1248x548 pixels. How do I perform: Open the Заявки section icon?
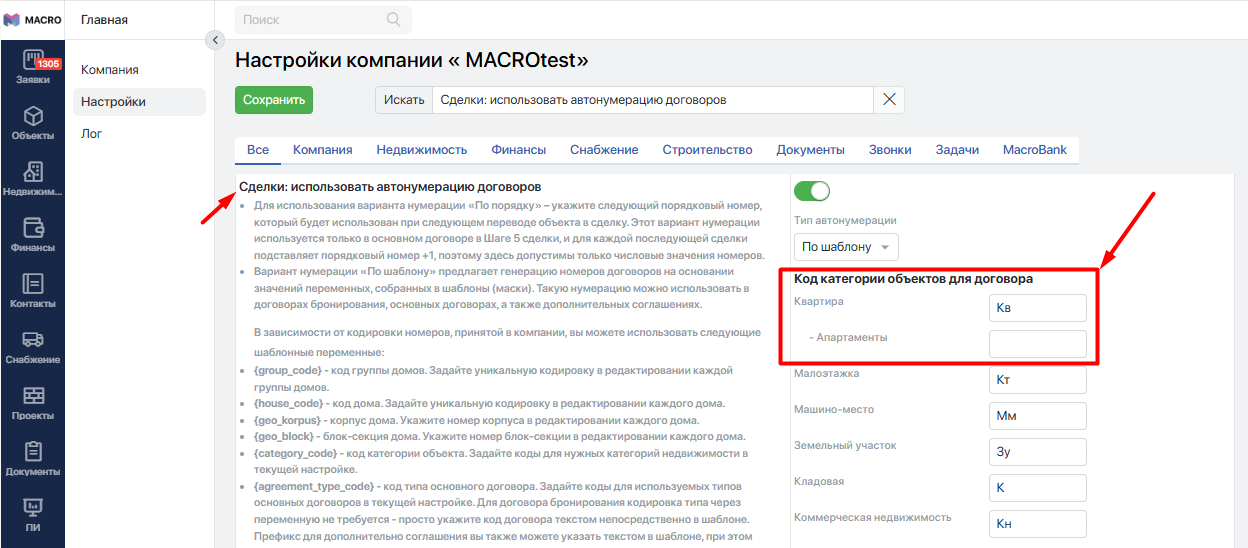click(33, 60)
